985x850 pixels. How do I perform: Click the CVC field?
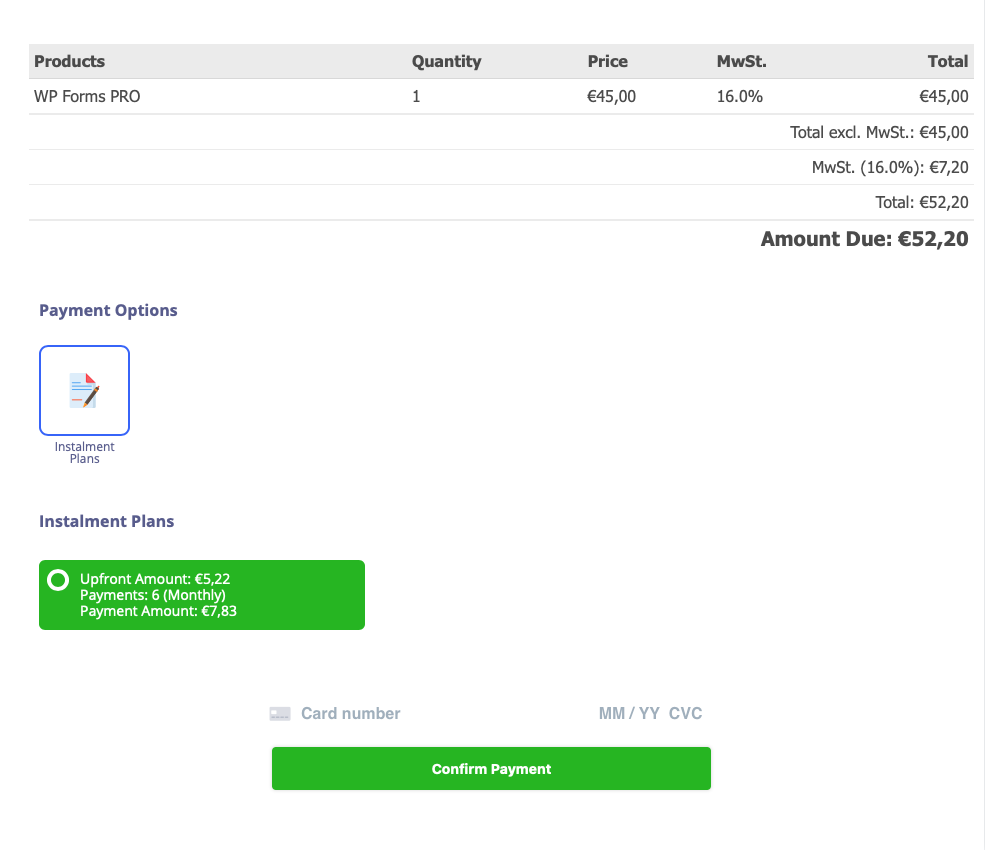click(x=685, y=714)
